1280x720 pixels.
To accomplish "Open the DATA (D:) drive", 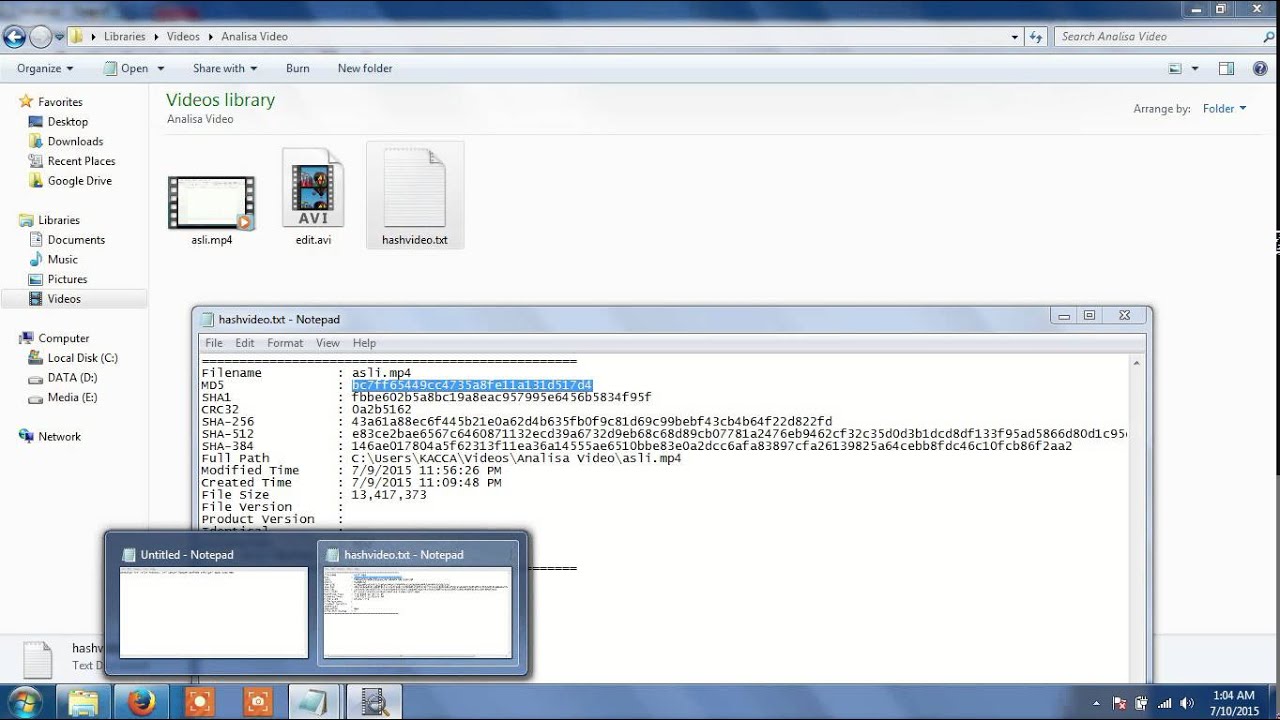I will (x=72, y=378).
